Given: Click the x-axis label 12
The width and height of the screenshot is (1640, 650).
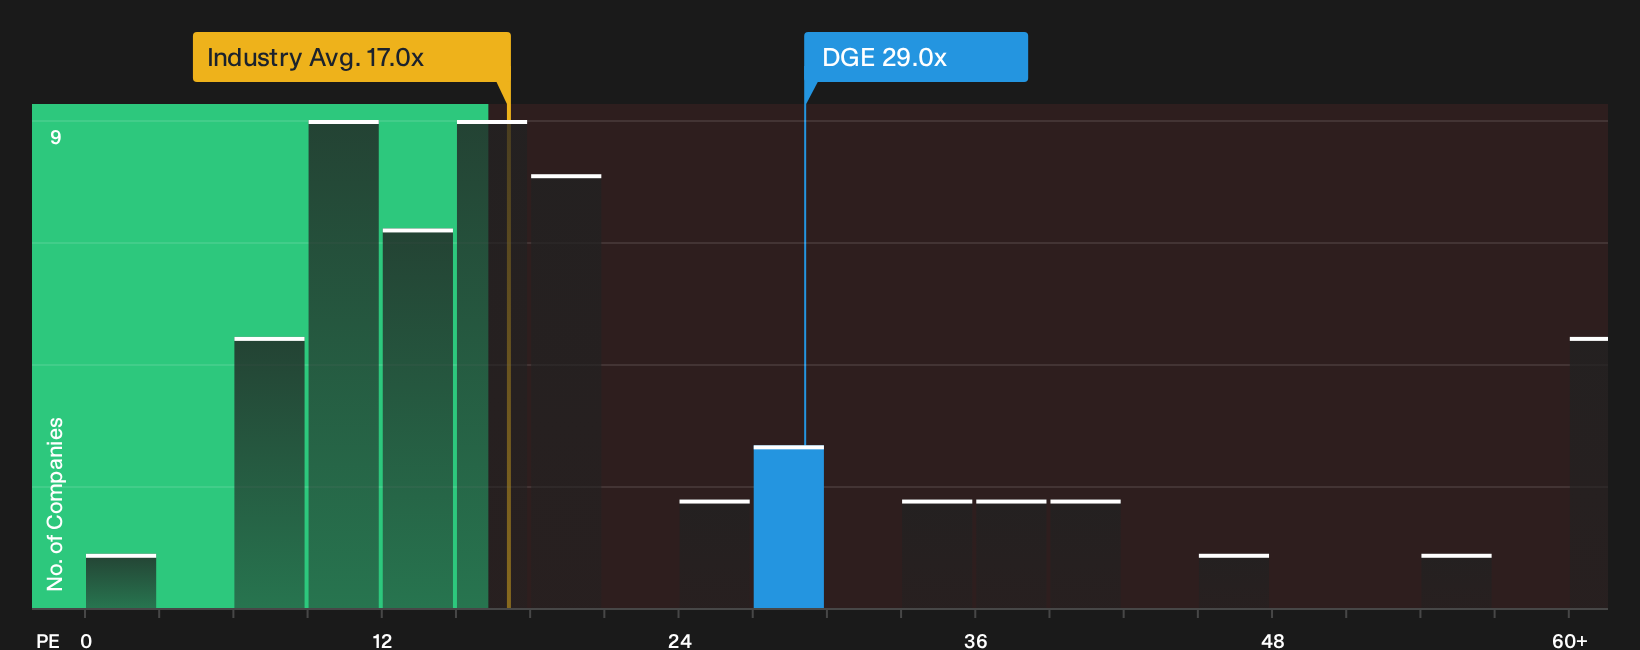Looking at the screenshot, I should click(382, 640).
